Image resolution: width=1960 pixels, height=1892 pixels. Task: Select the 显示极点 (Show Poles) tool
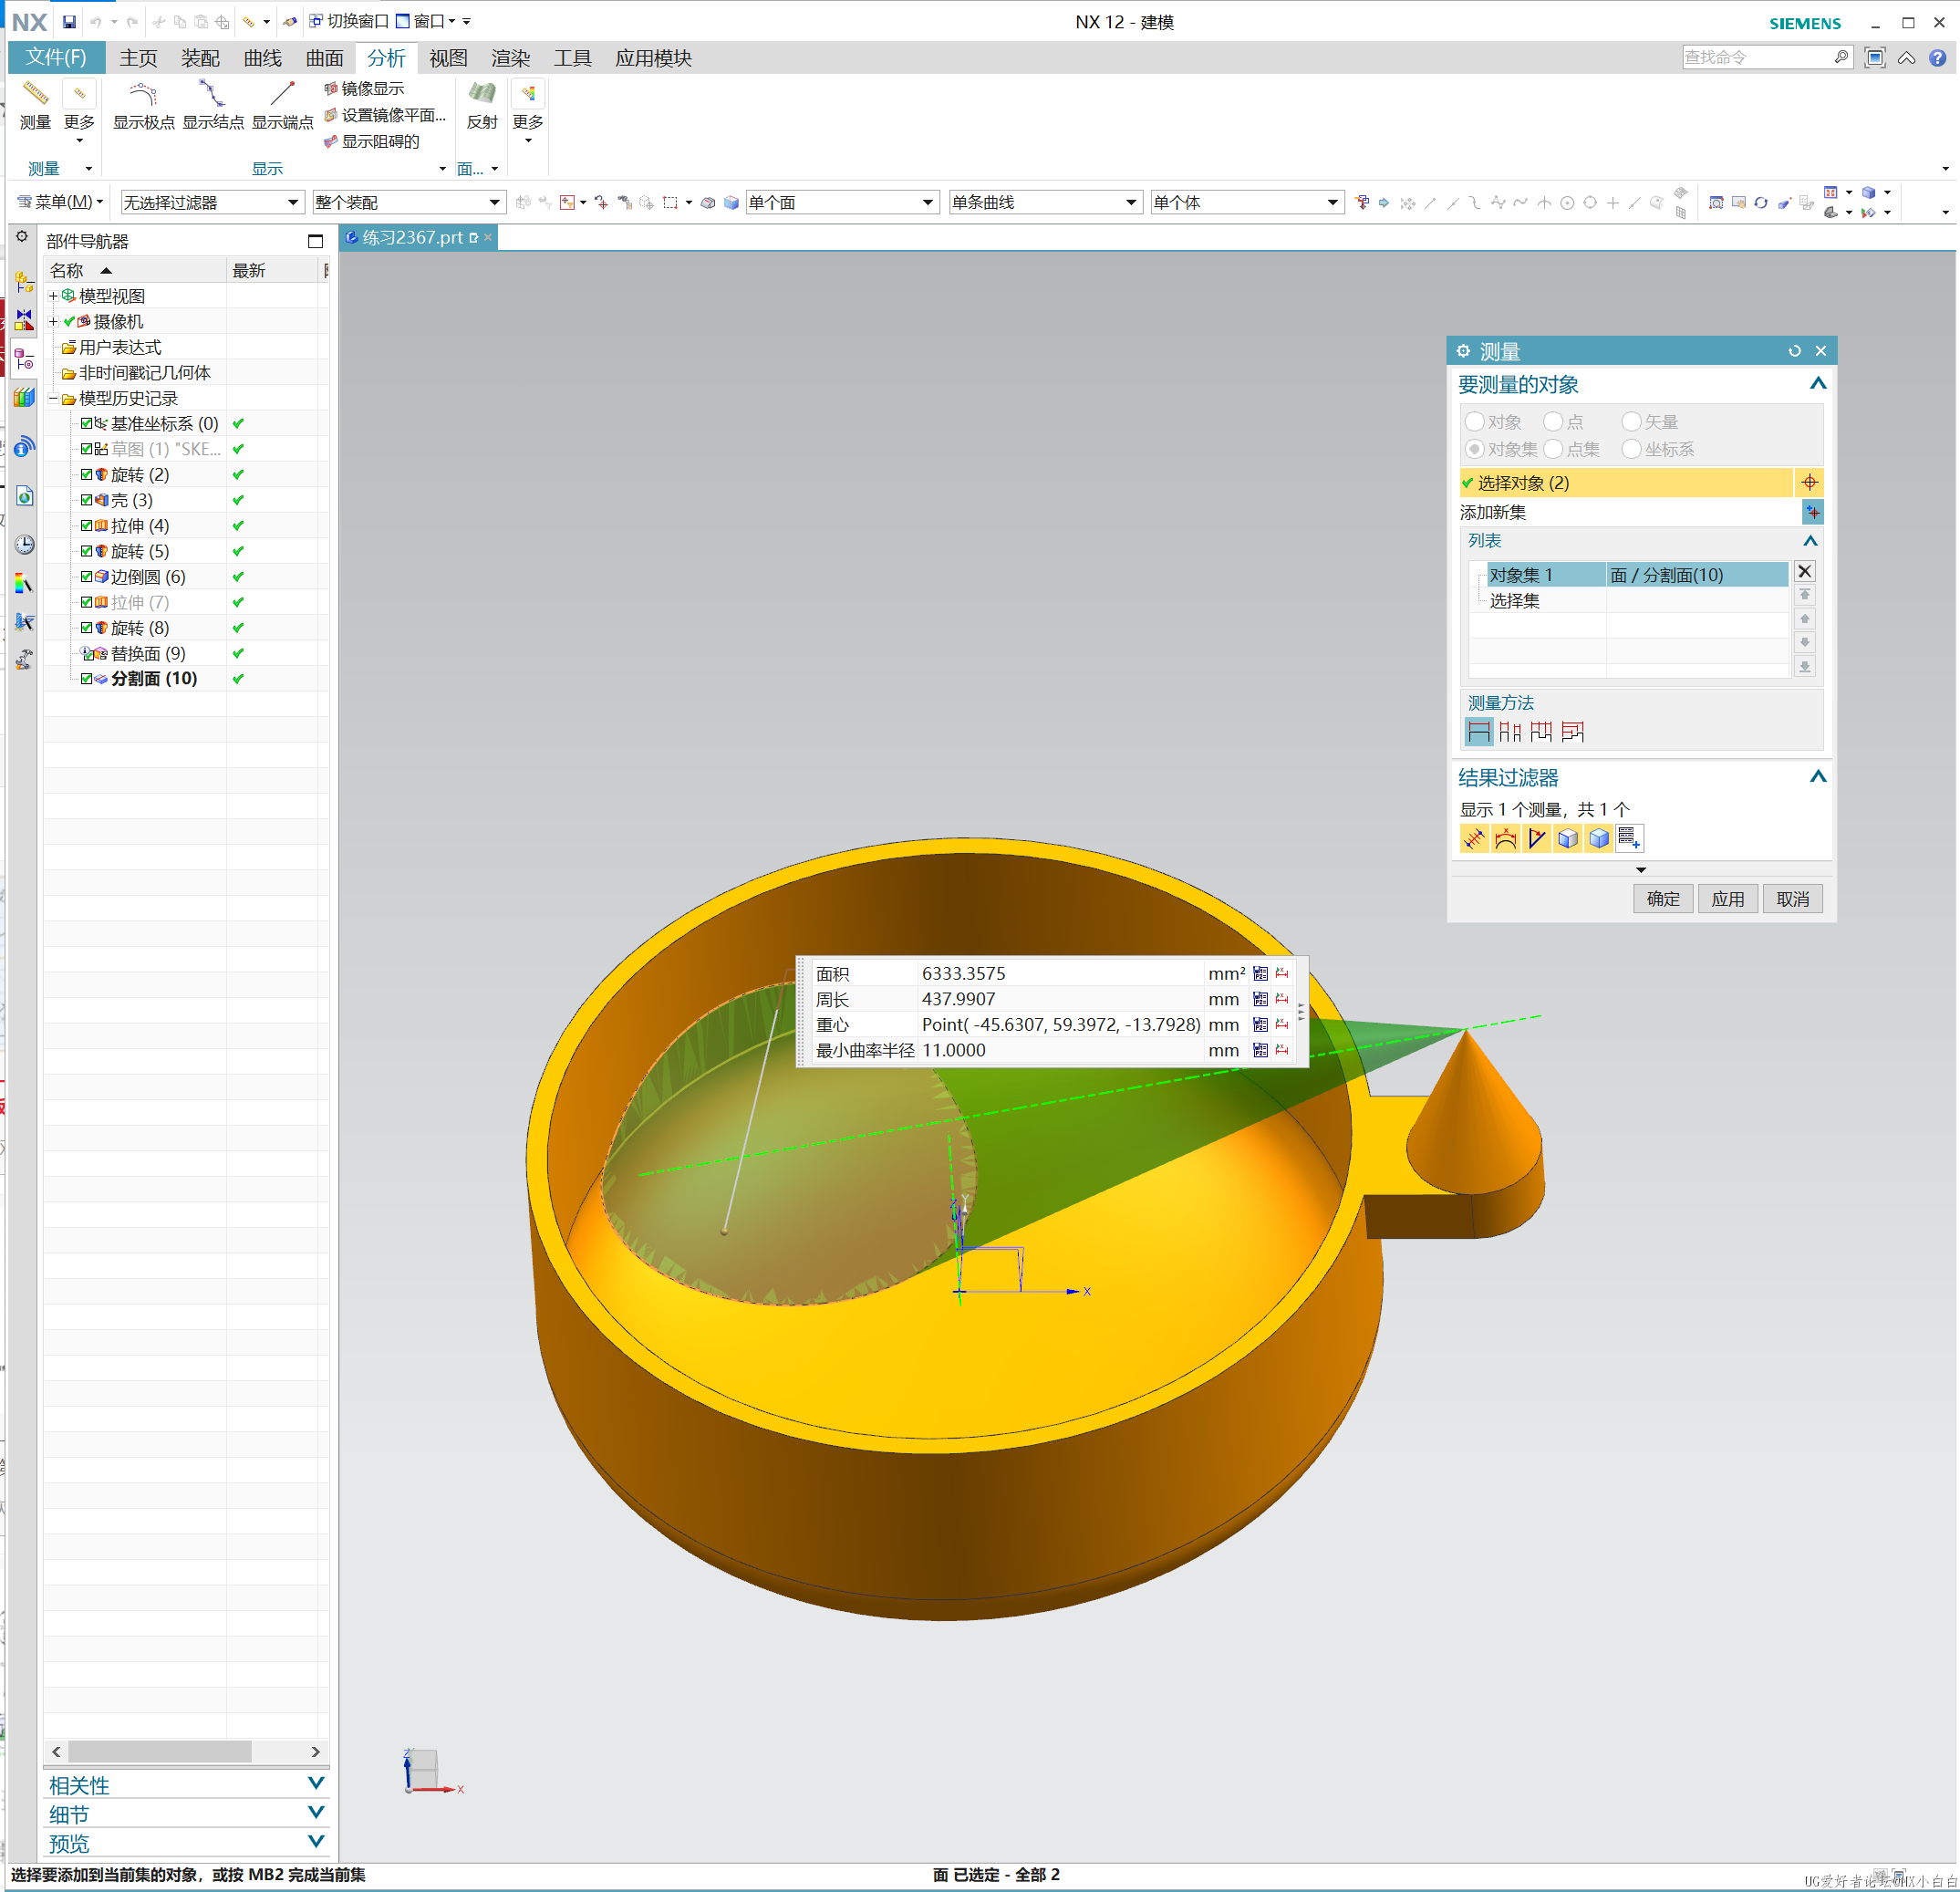pos(143,104)
